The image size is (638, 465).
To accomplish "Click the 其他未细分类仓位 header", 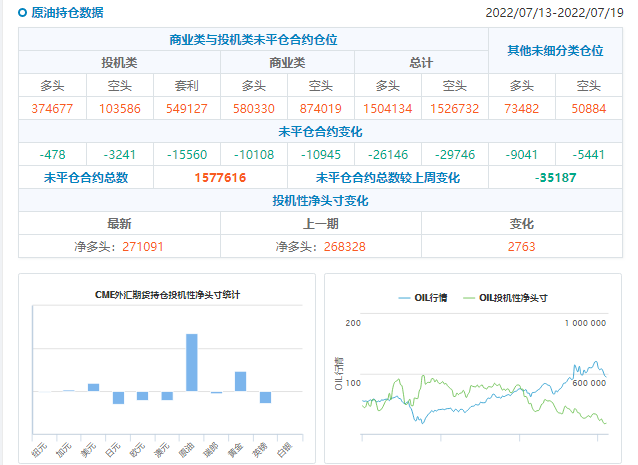I will click(555, 51).
